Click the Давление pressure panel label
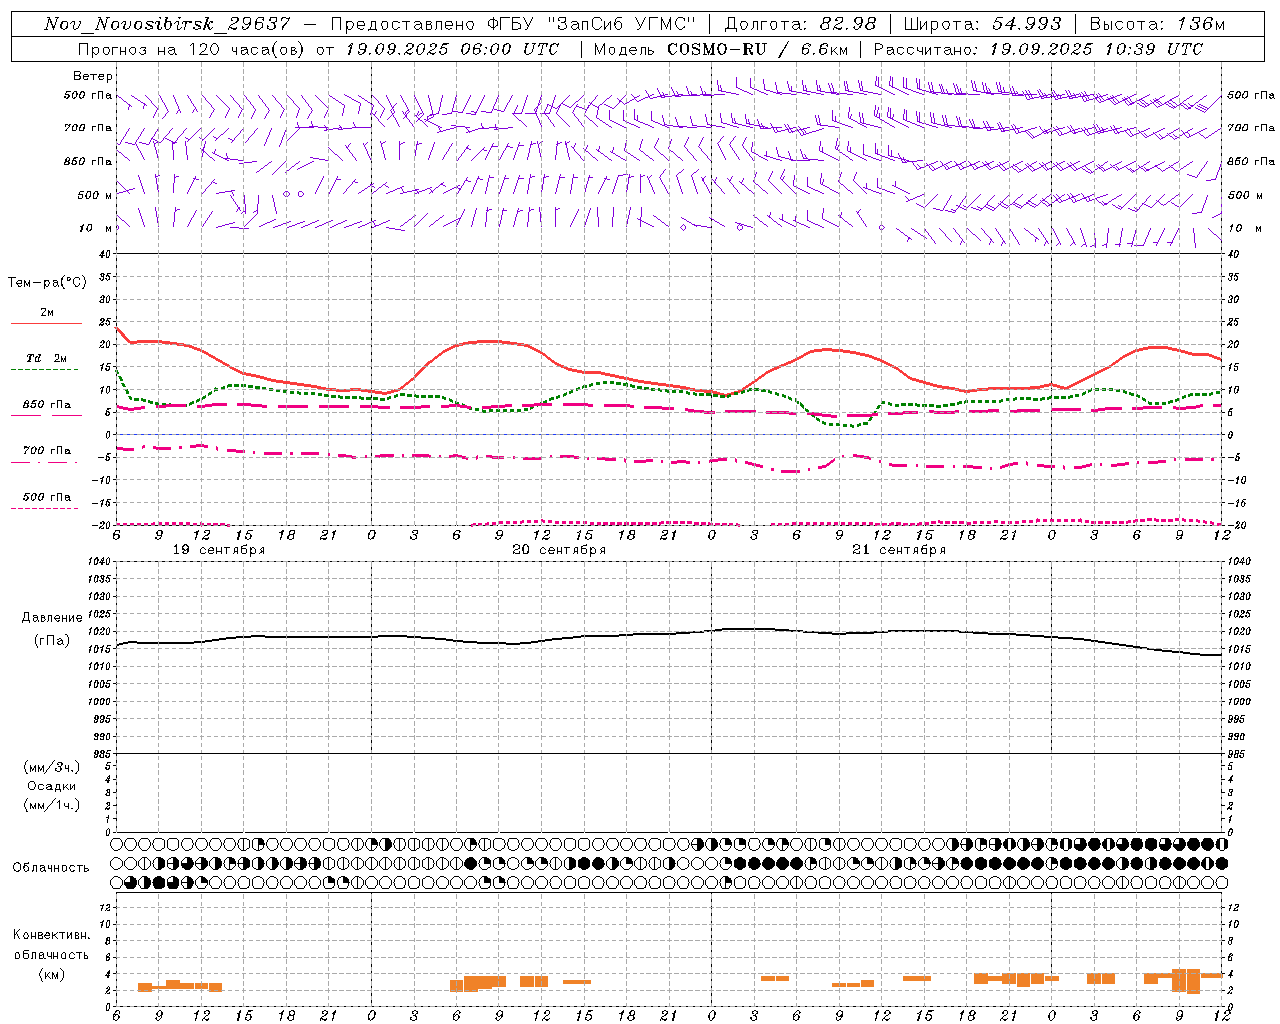Viewport: 1280px width, 1024px height. [52, 618]
